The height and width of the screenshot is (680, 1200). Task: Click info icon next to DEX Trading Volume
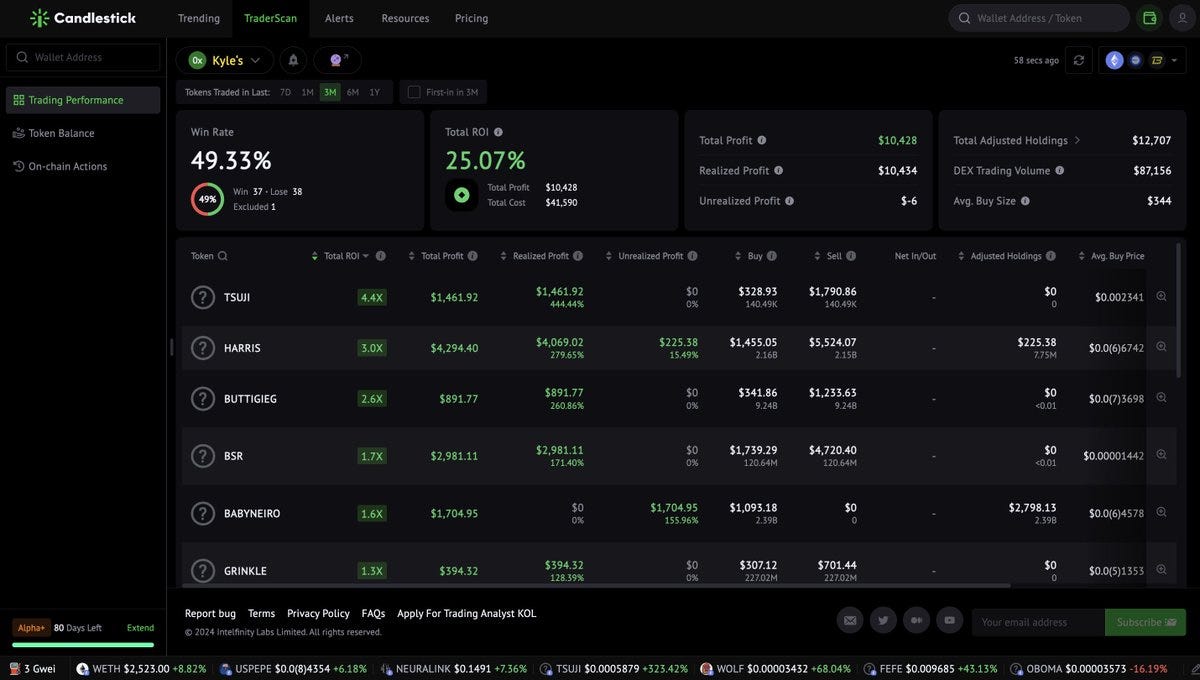(1059, 171)
